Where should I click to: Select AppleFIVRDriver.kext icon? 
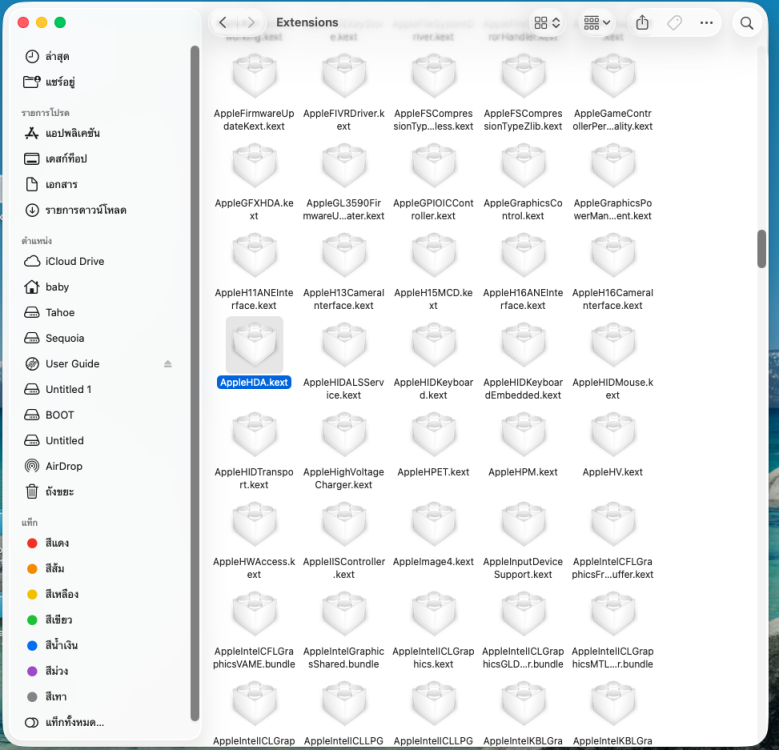pyautogui.click(x=344, y=76)
